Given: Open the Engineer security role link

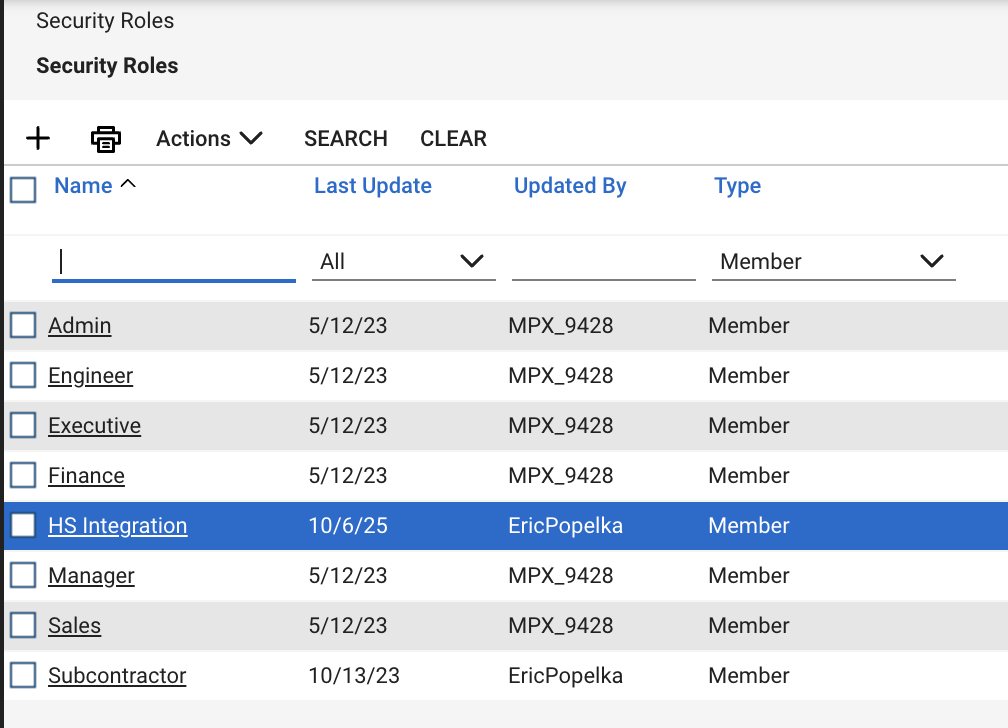Looking at the screenshot, I should click(90, 375).
